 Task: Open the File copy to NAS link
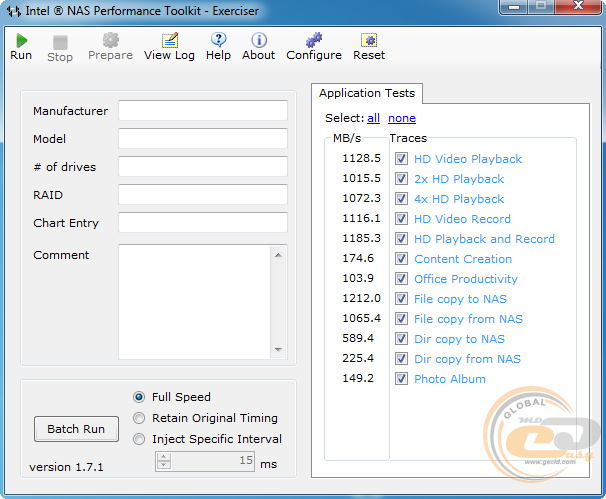click(x=460, y=299)
